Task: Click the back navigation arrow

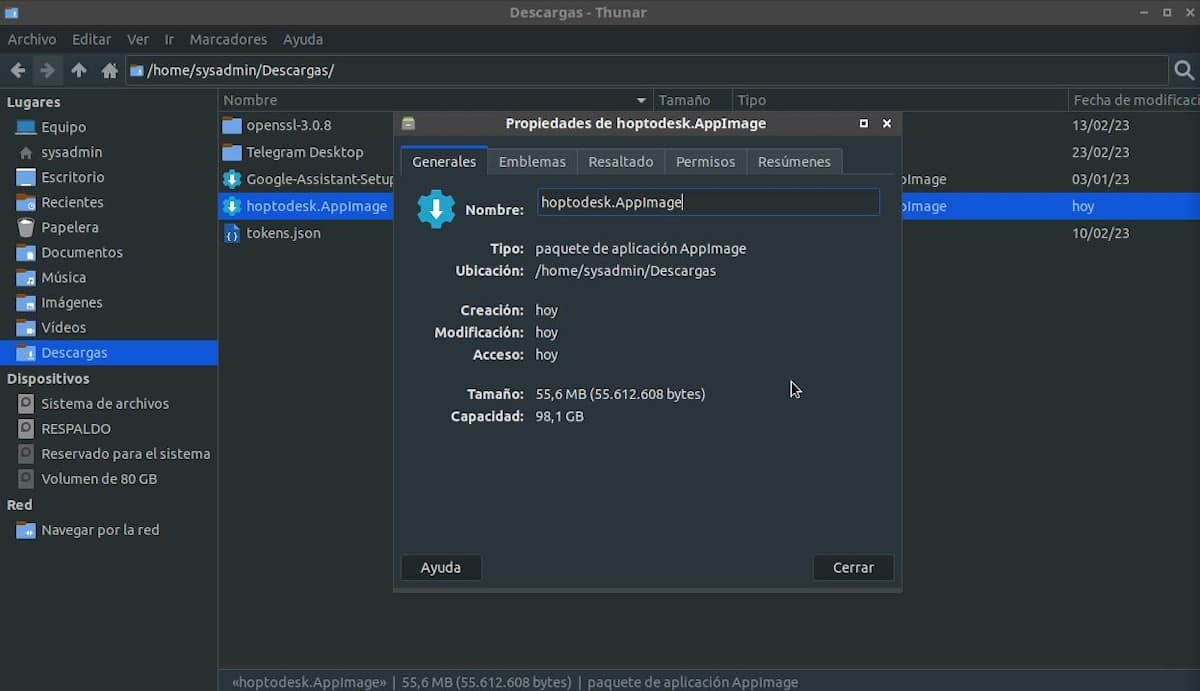Action: [17, 70]
